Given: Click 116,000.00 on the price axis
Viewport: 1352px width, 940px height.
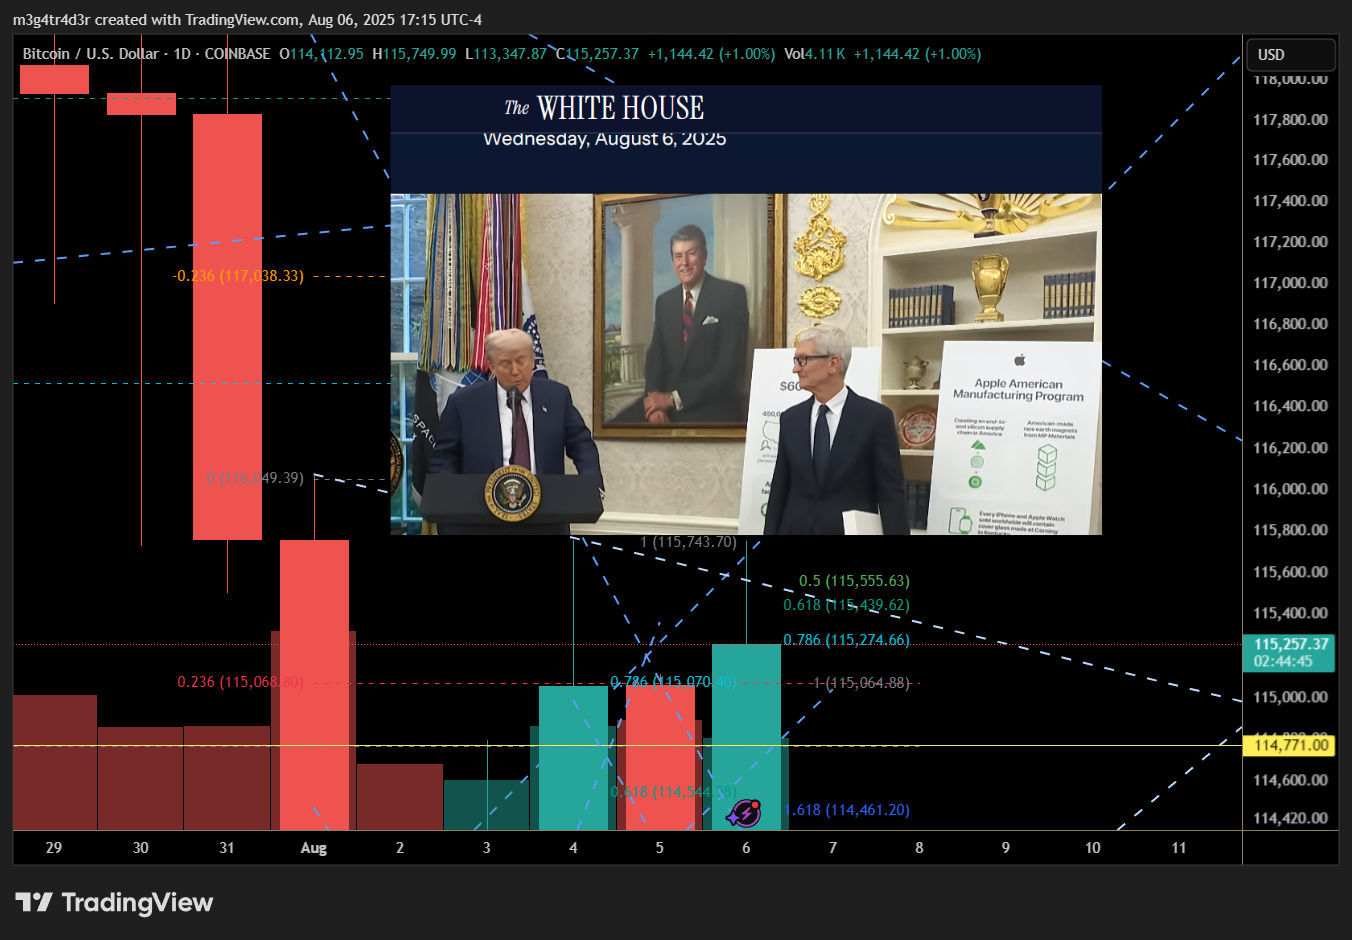Looking at the screenshot, I should (1291, 489).
